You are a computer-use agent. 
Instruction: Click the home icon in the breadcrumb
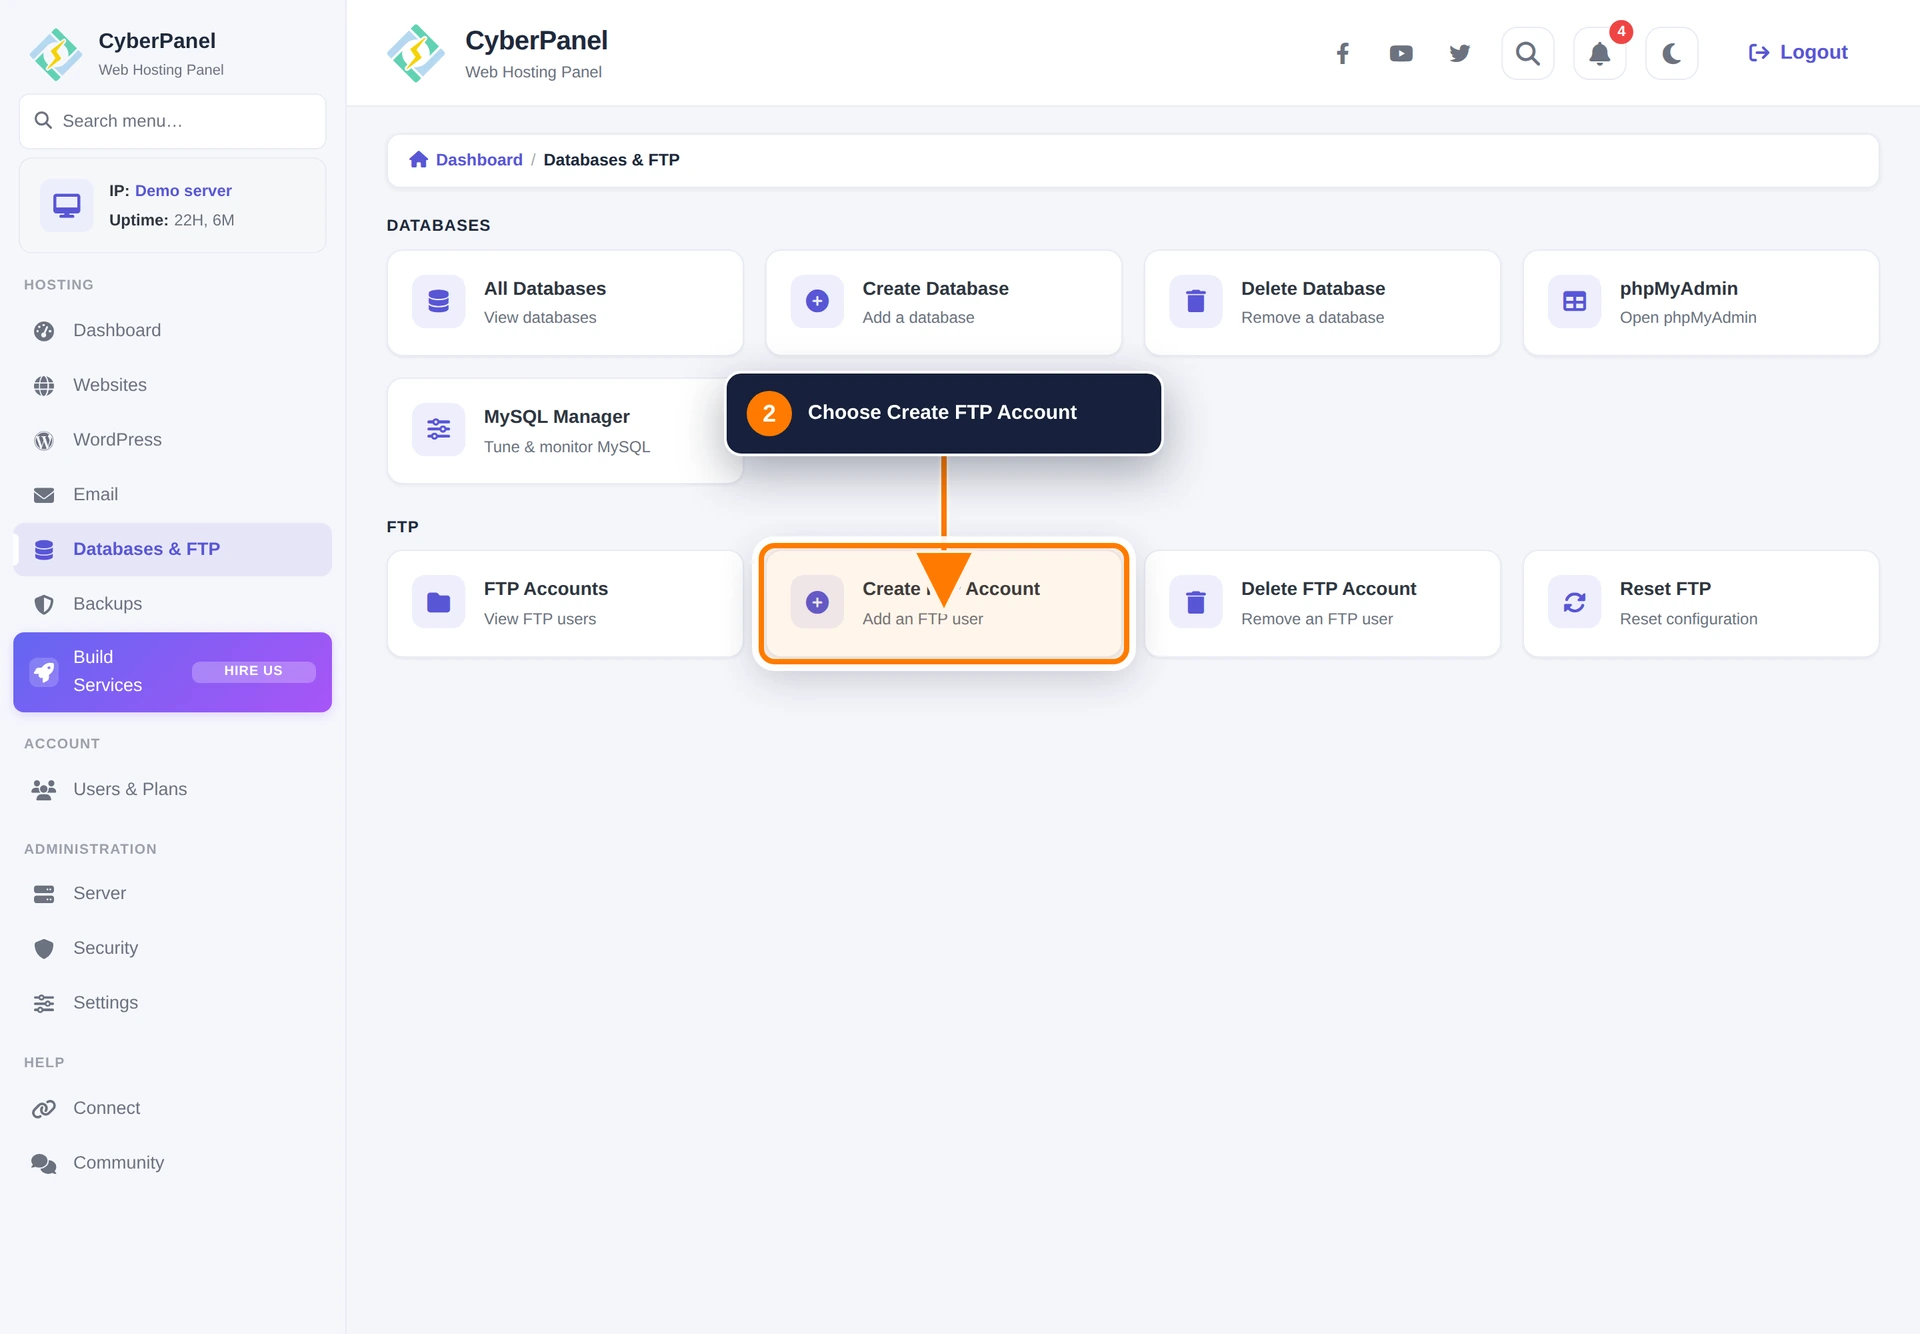click(x=419, y=160)
